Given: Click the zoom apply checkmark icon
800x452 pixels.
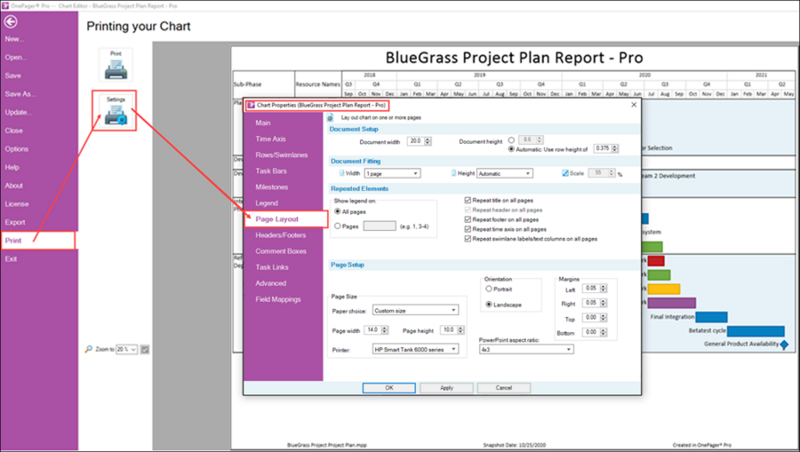Looking at the screenshot, I should point(145,349).
